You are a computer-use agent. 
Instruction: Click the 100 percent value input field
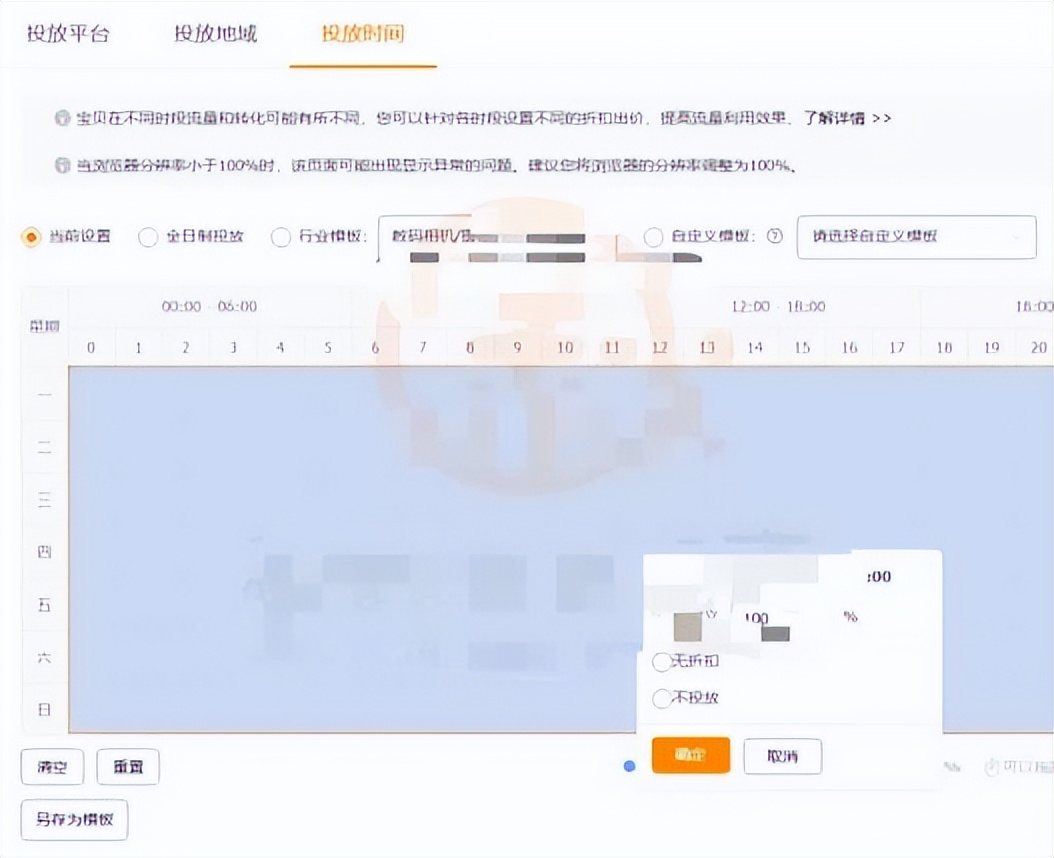point(757,617)
